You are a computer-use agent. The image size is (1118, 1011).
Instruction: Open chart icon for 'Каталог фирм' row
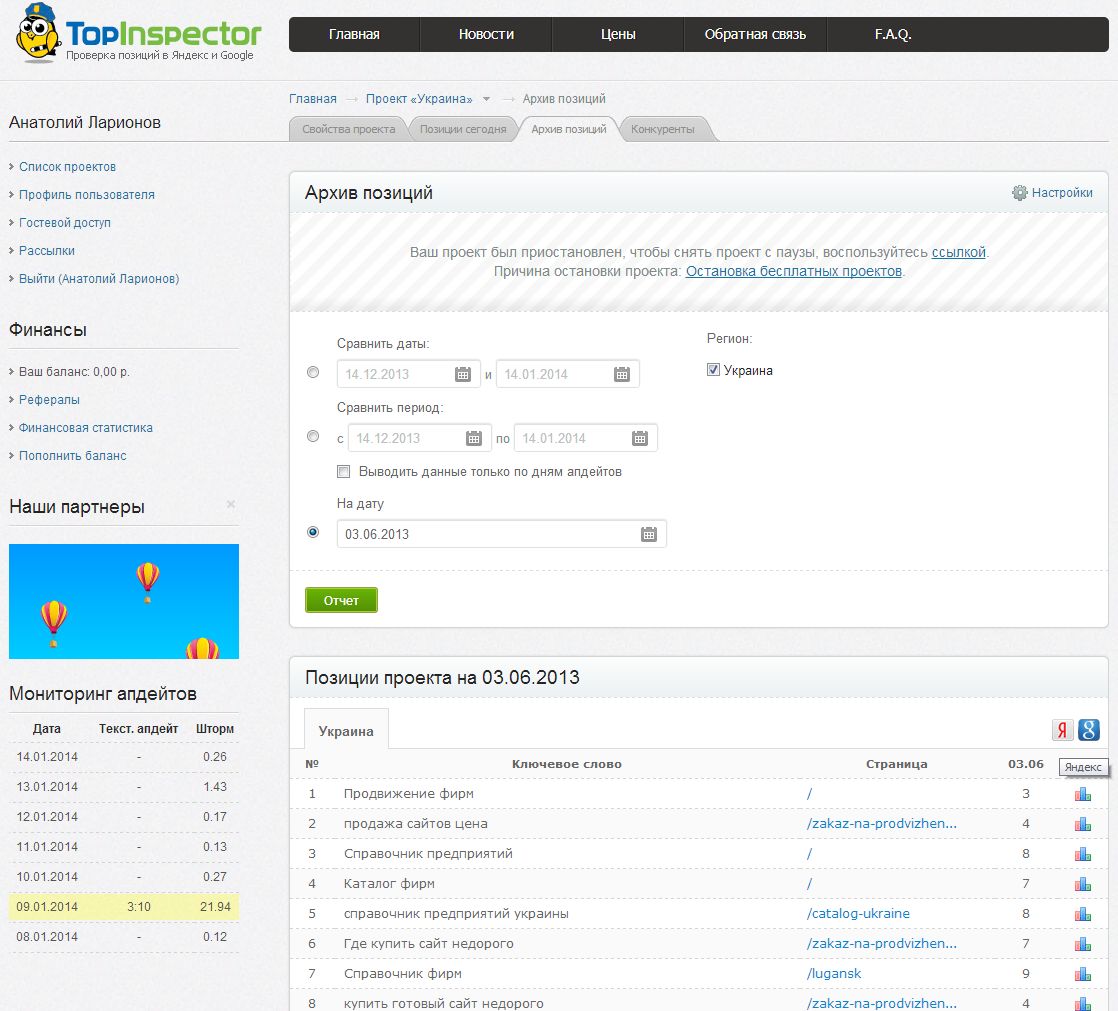pos(1082,884)
